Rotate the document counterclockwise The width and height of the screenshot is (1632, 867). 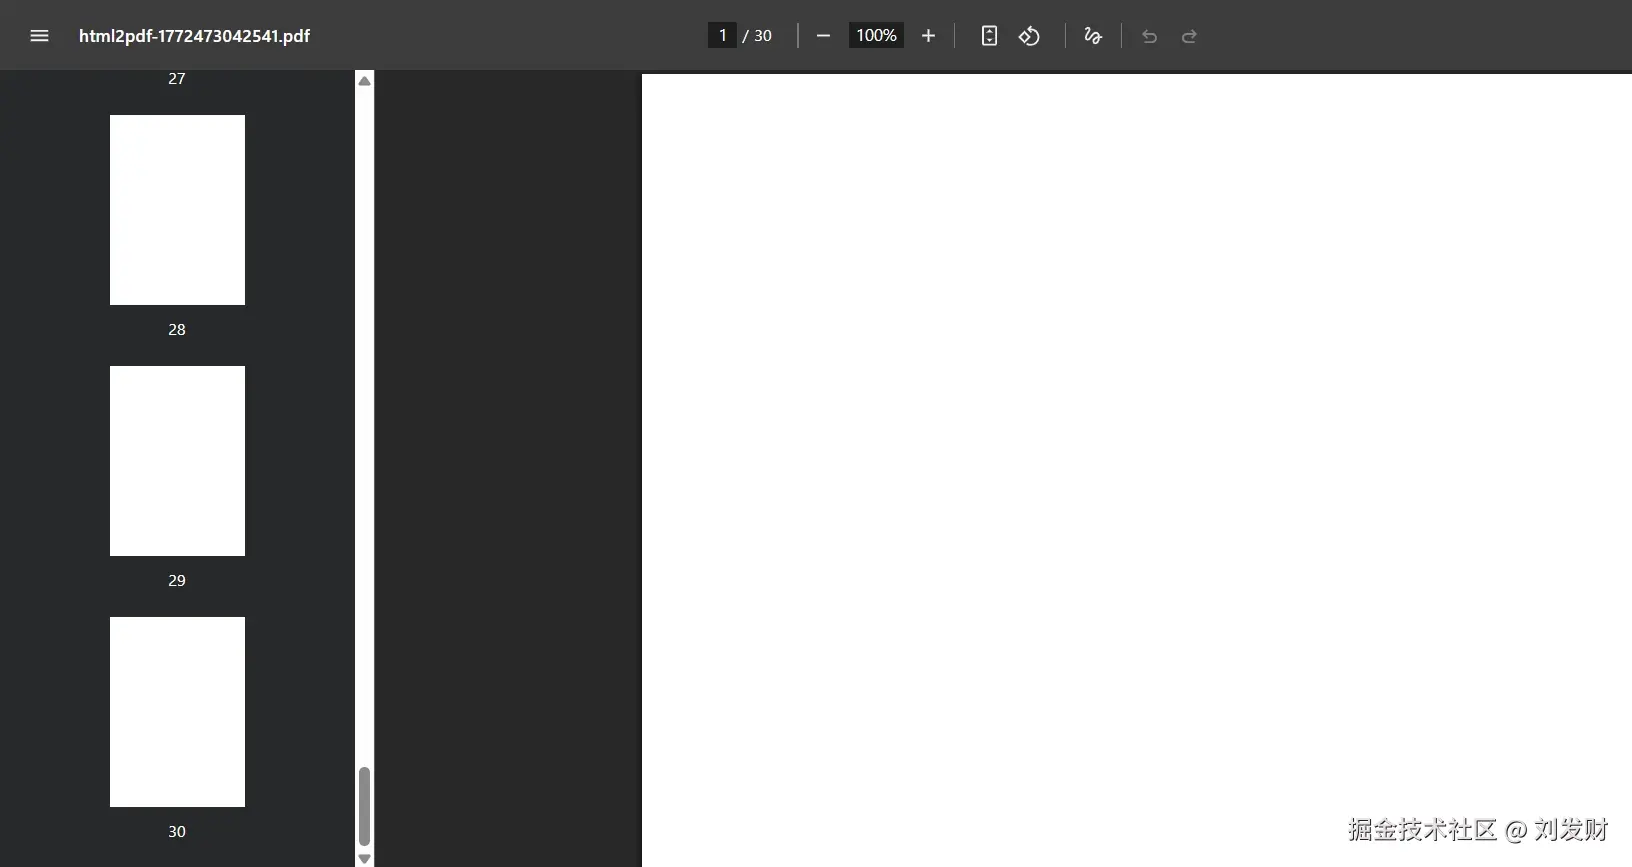coord(1029,36)
